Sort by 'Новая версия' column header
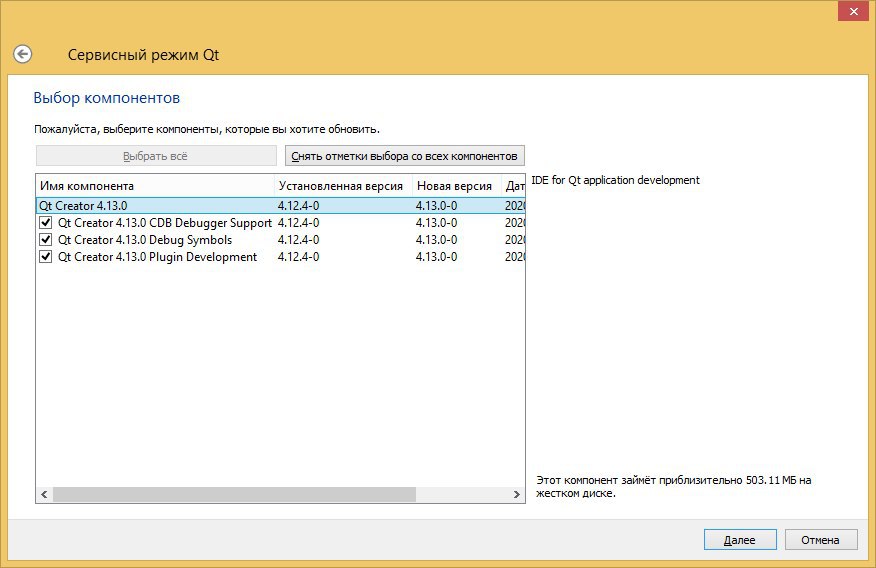The image size is (876, 568). [457, 186]
